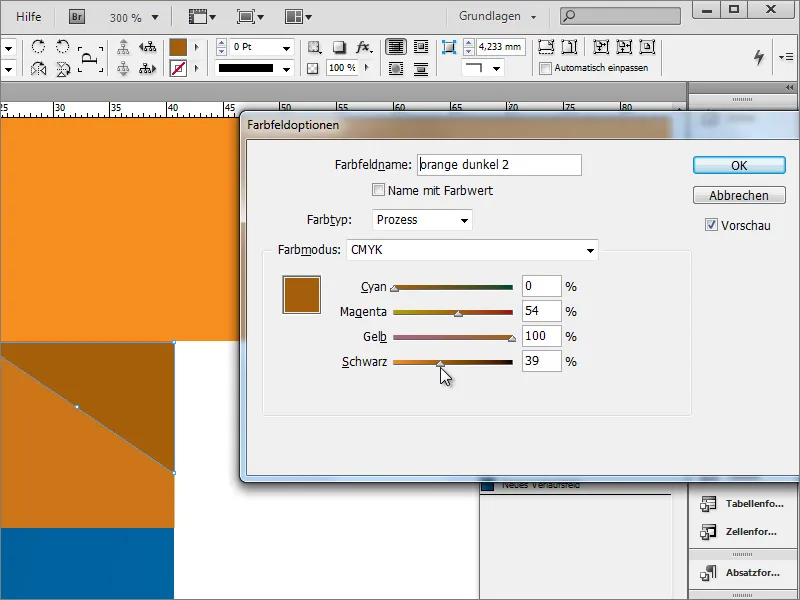Click the stroke weight stepper up arrow
The width and height of the screenshot is (800, 600).
pyautogui.click(x=221, y=43)
